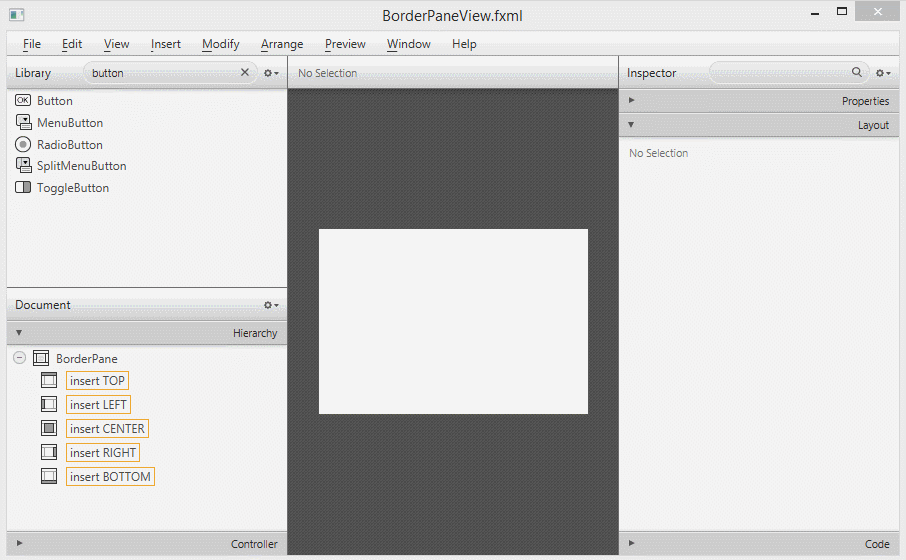
Task: Open the View menu
Action: (116, 44)
